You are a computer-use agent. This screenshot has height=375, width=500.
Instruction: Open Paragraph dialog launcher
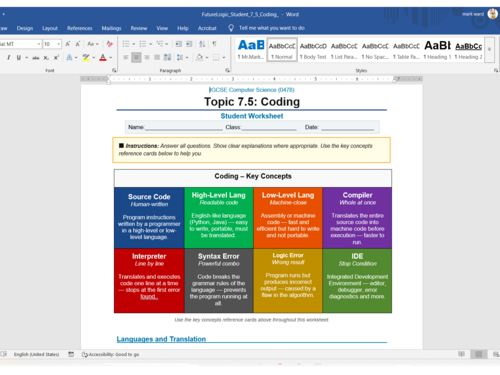[227, 70]
